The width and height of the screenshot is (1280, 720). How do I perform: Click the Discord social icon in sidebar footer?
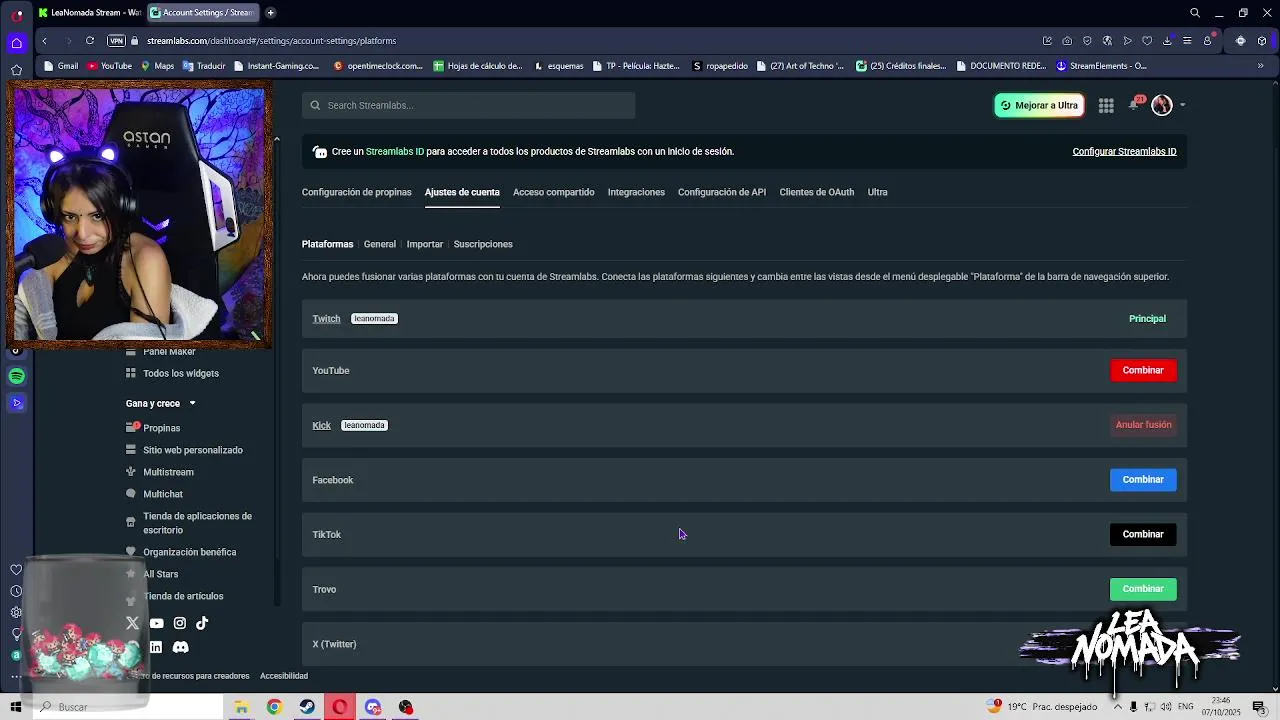click(x=180, y=647)
